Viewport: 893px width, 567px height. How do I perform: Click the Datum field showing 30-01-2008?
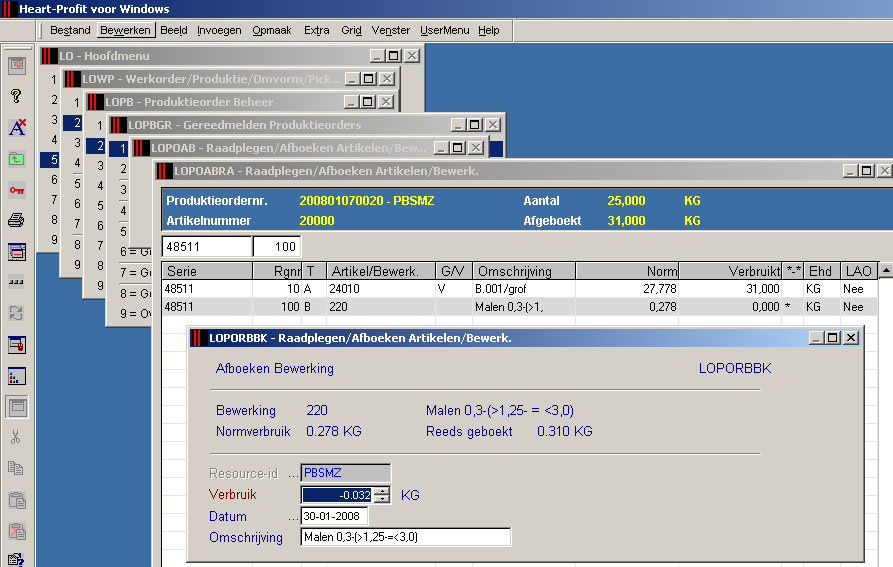(334, 516)
